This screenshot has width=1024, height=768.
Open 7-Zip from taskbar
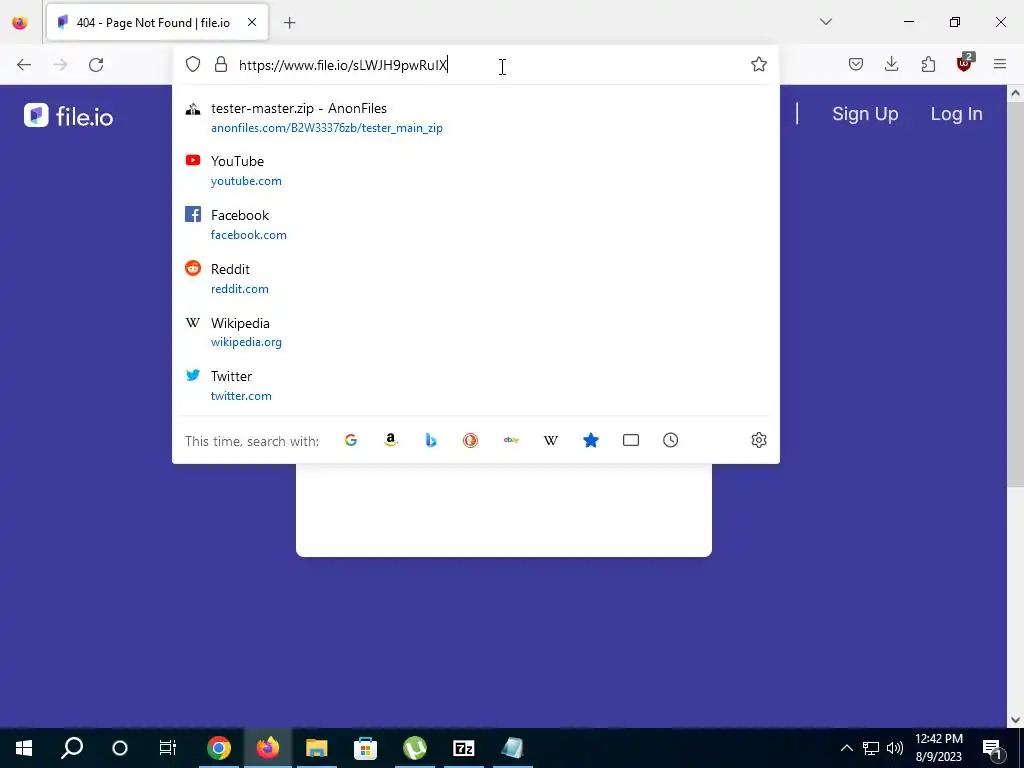pos(464,748)
